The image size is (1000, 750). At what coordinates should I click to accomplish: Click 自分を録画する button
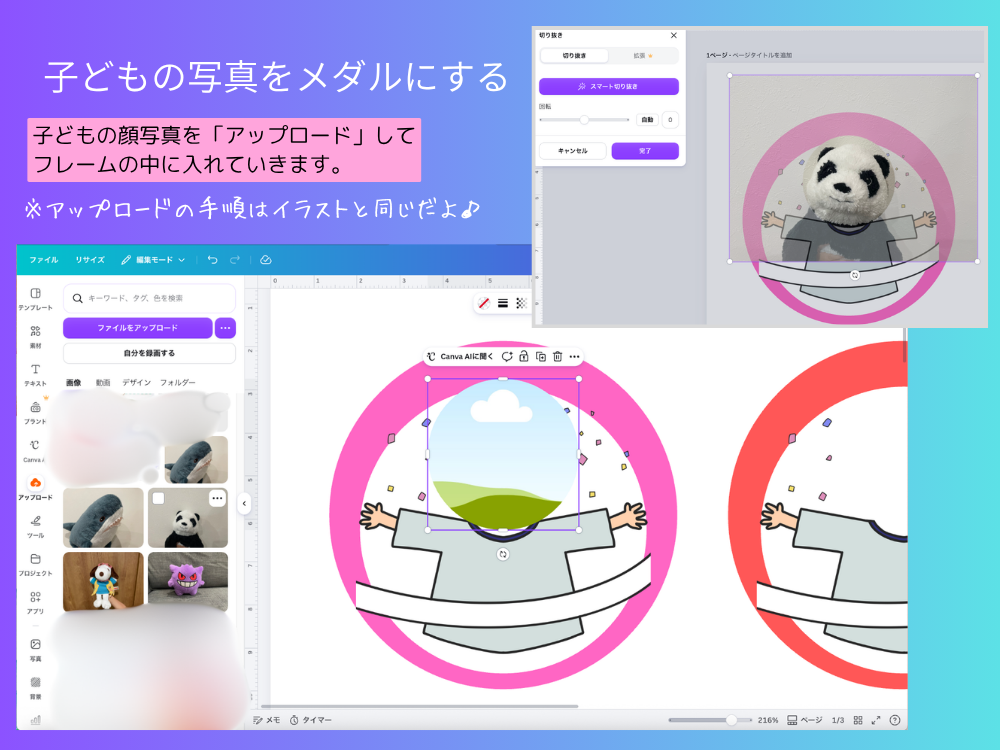(x=149, y=353)
